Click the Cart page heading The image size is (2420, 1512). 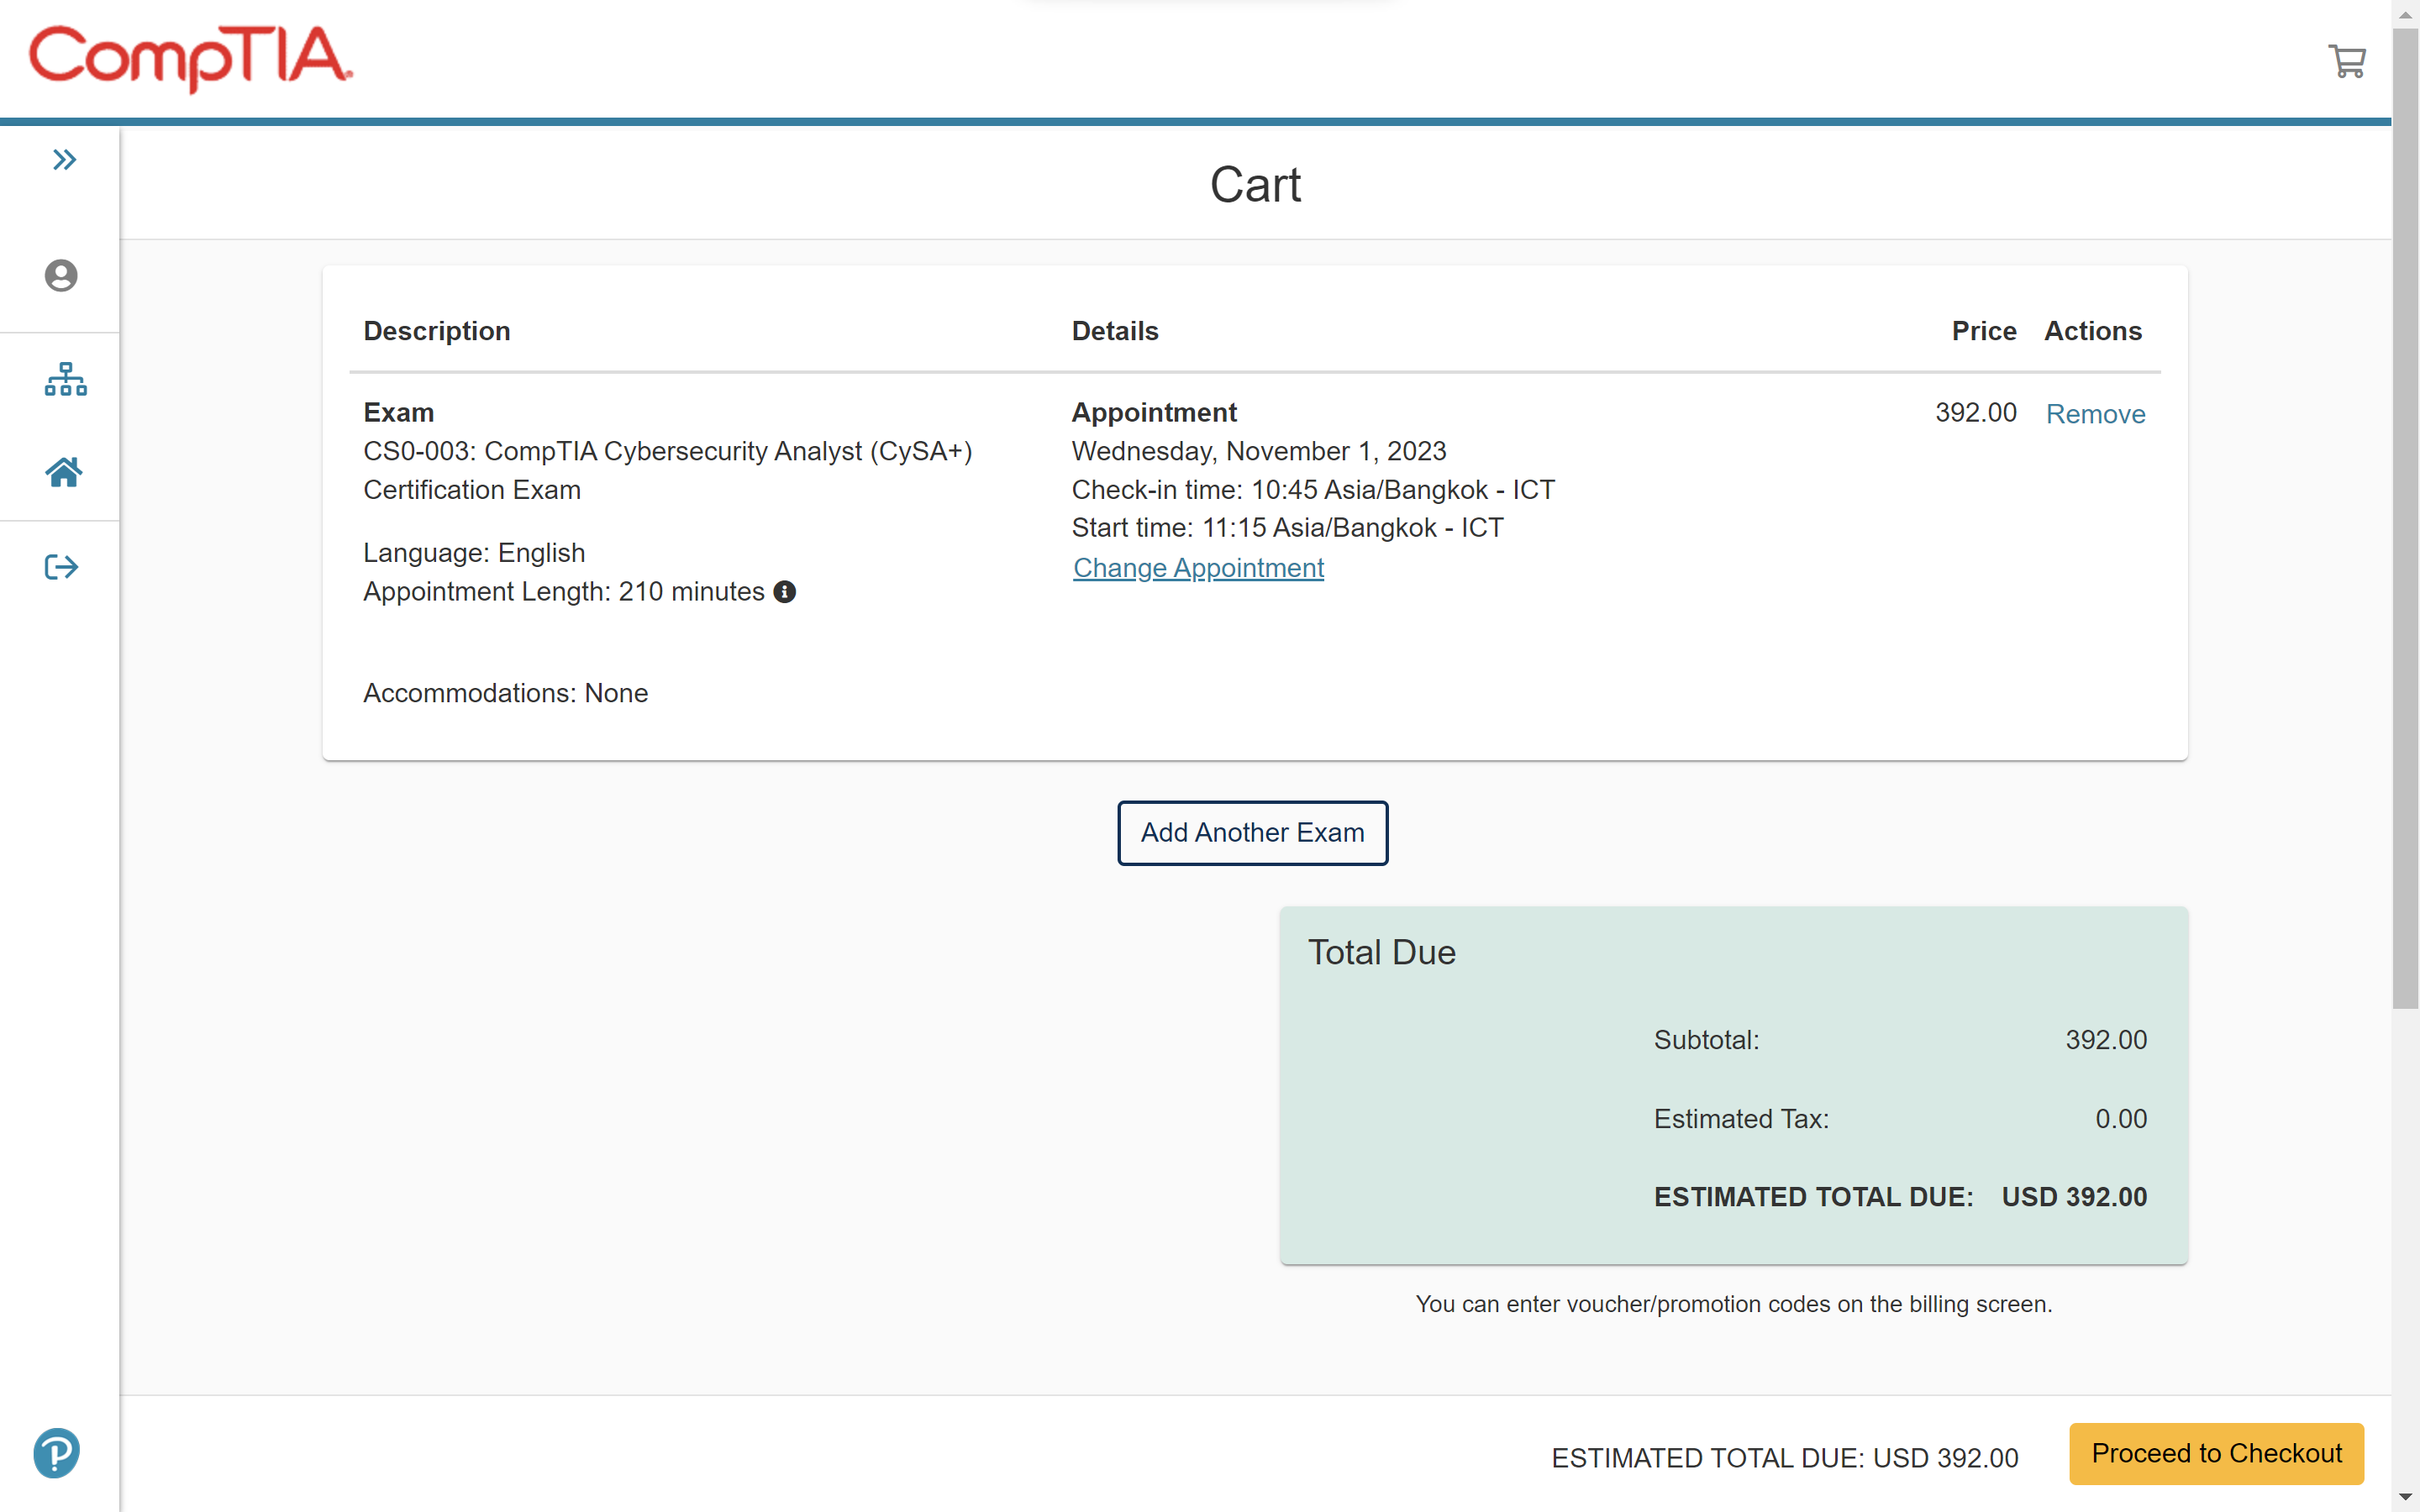click(x=1255, y=185)
